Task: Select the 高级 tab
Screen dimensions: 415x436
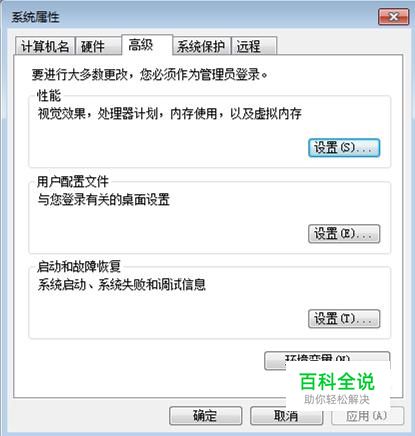Action: coord(147,45)
